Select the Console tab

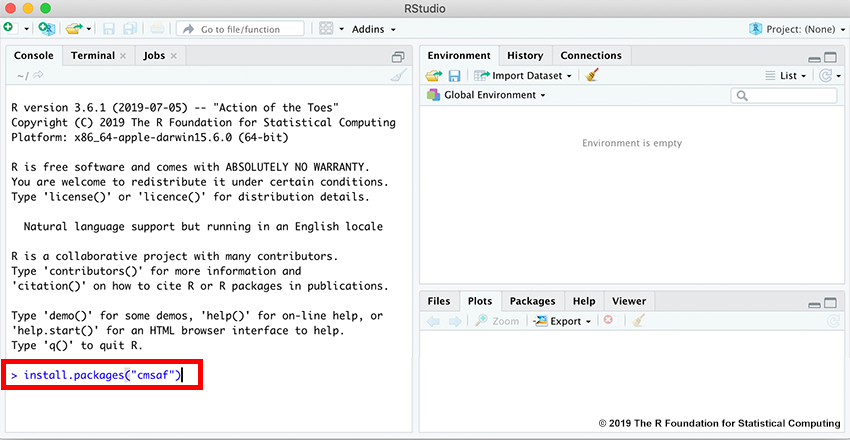coord(34,55)
